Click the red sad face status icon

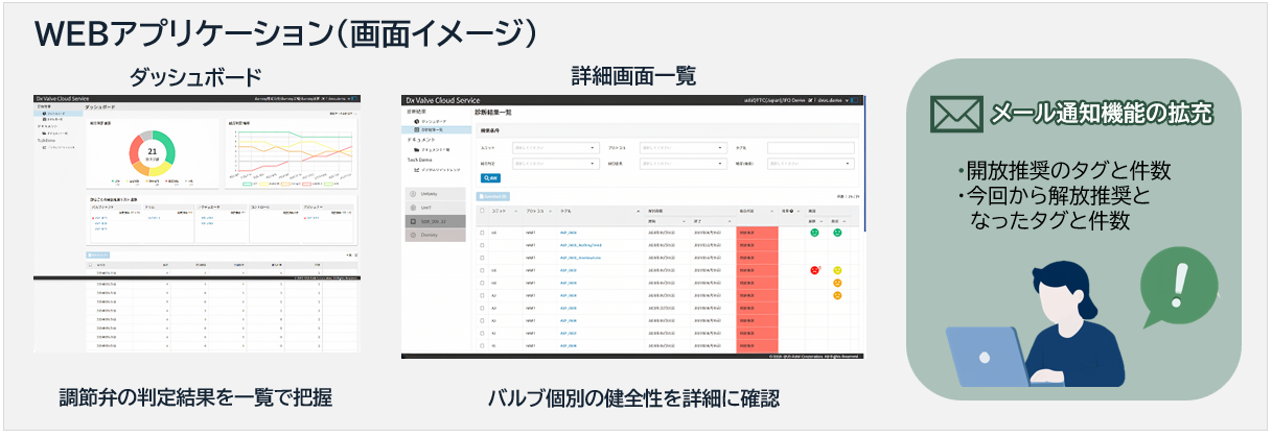(x=815, y=270)
